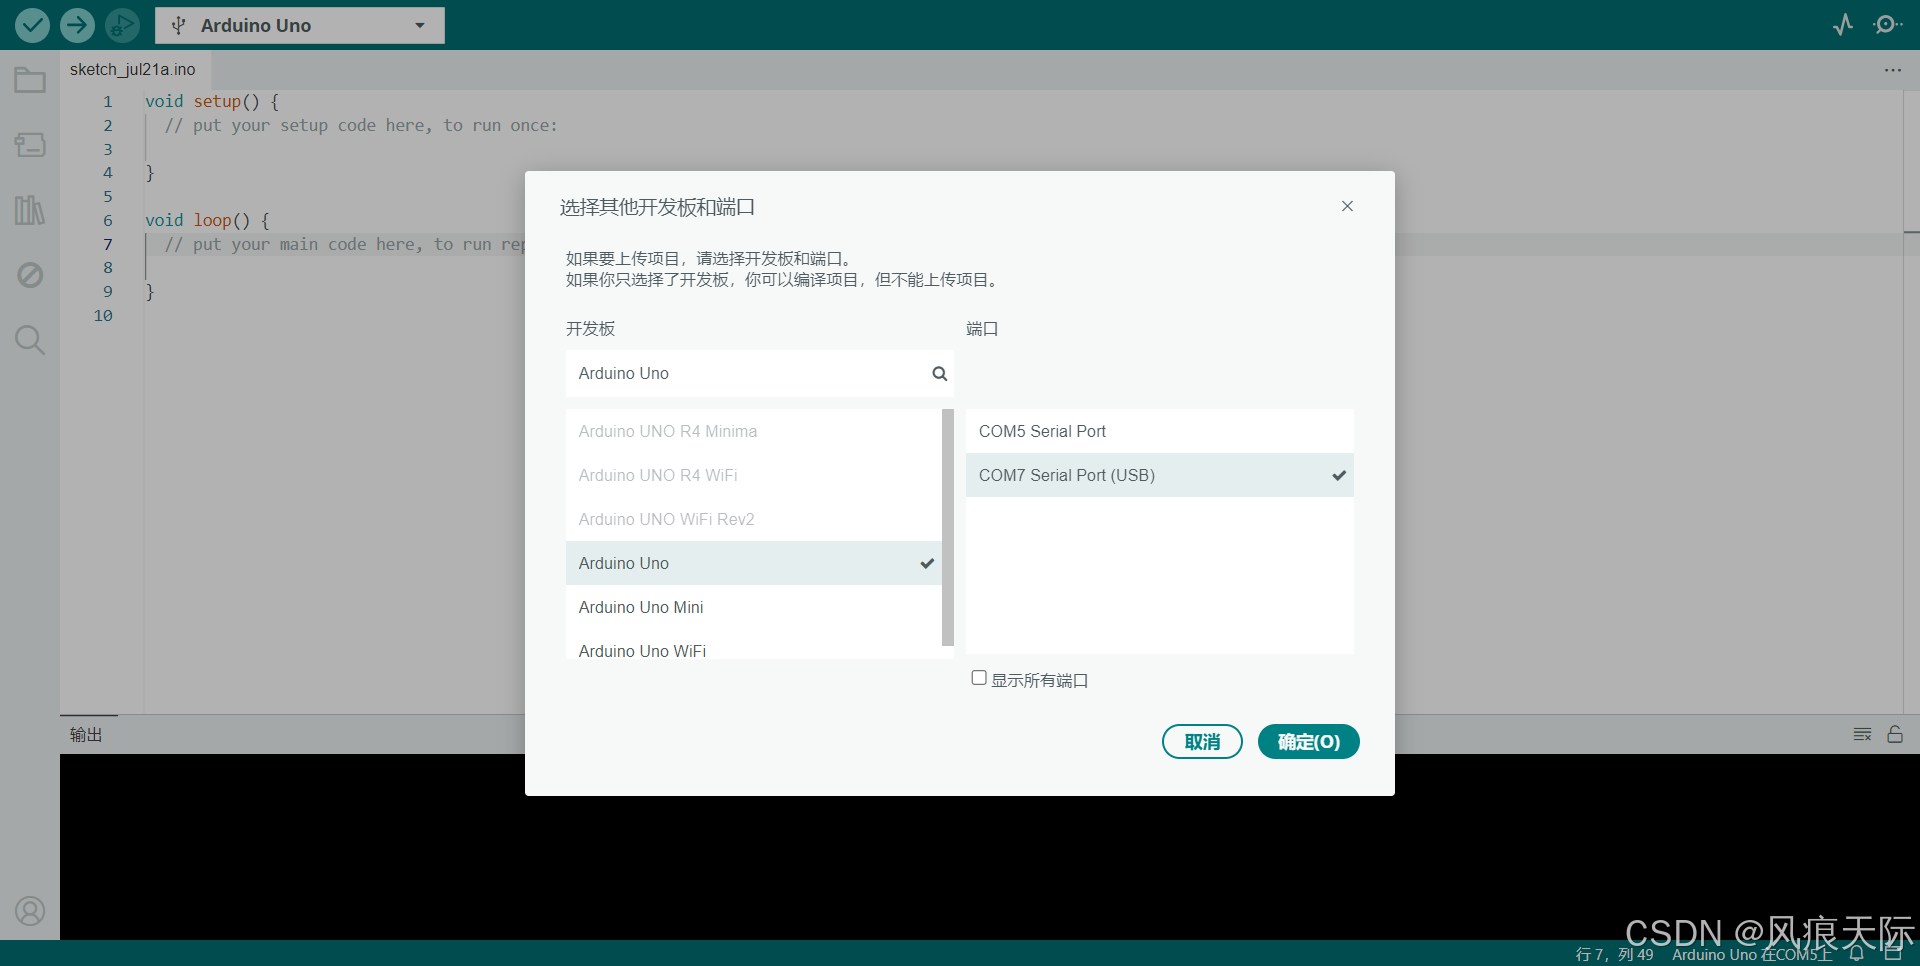Click the void setup() code line
The image size is (1920, 966).
212,101
